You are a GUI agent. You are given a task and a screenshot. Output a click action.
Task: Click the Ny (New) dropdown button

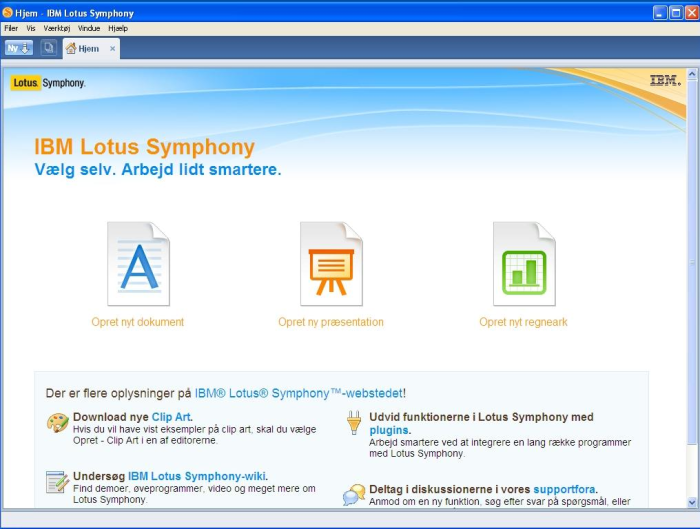pyautogui.click(x=19, y=48)
